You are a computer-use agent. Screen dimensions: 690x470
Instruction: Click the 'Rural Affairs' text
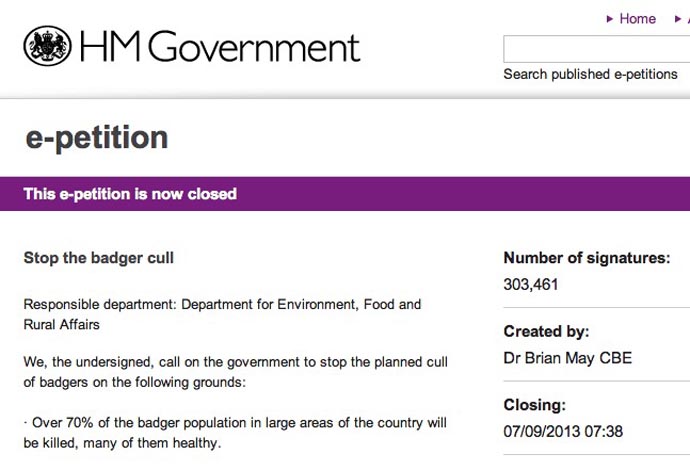(x=62, y=324)
